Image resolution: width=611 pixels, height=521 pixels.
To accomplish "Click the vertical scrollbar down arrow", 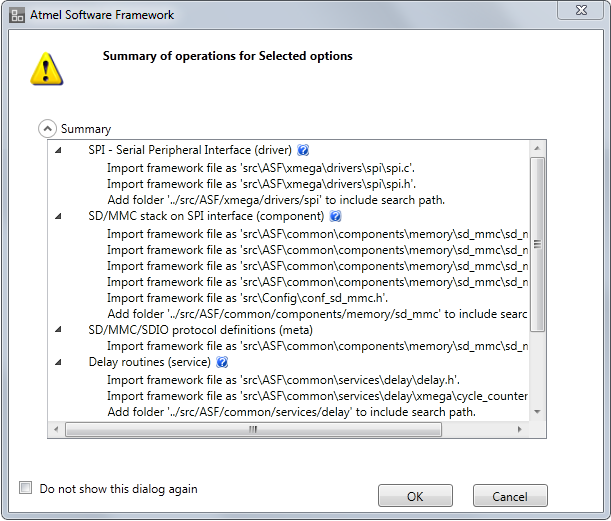I will [537, 412].
